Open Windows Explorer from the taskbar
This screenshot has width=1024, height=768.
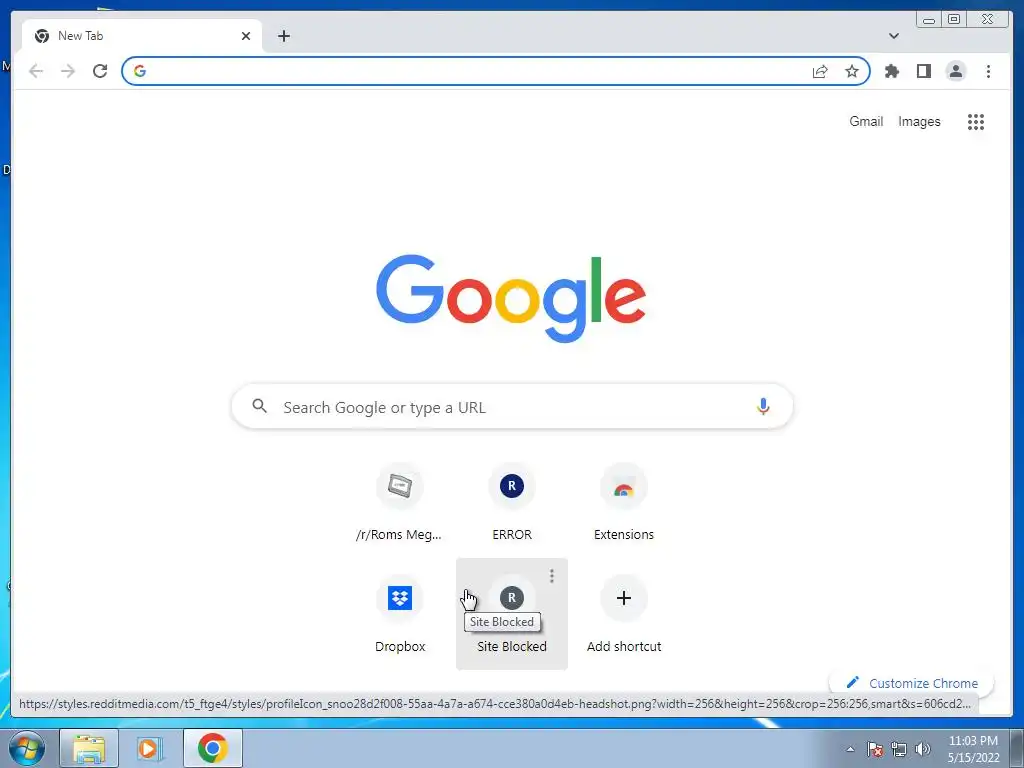click(x=89, y=748)
